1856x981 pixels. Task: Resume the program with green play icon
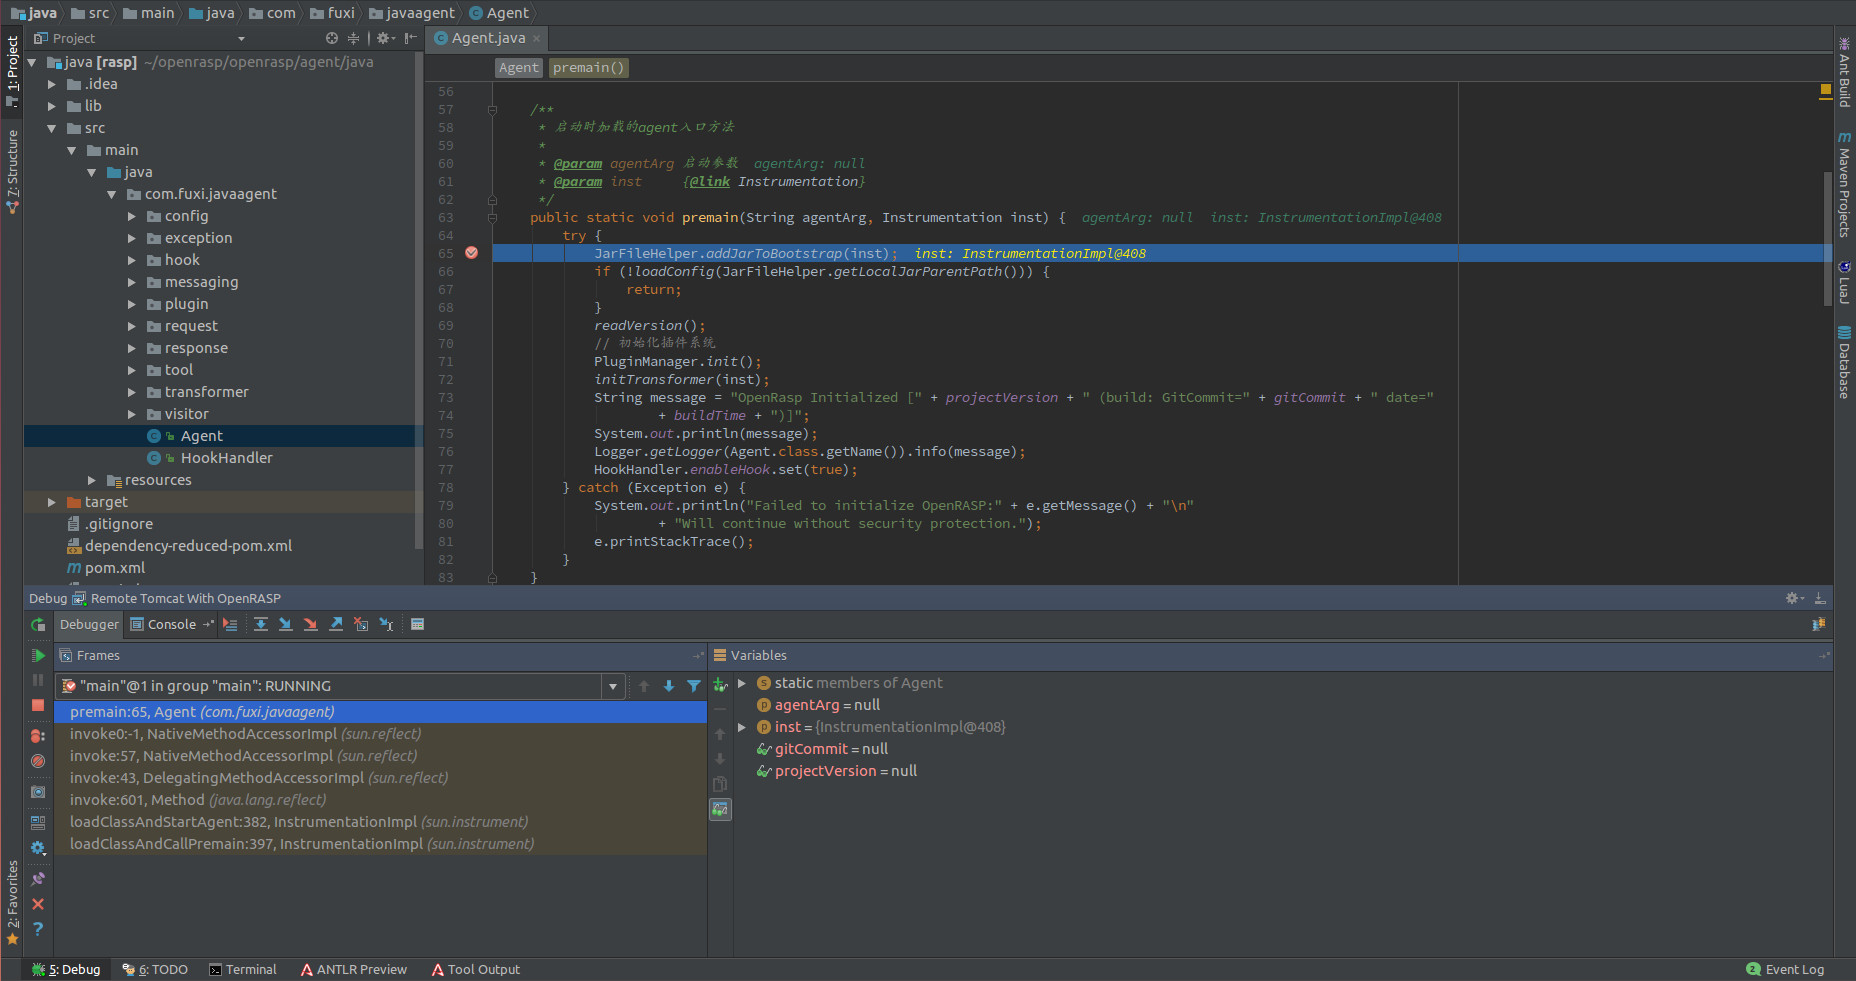(x=38, y=656)
